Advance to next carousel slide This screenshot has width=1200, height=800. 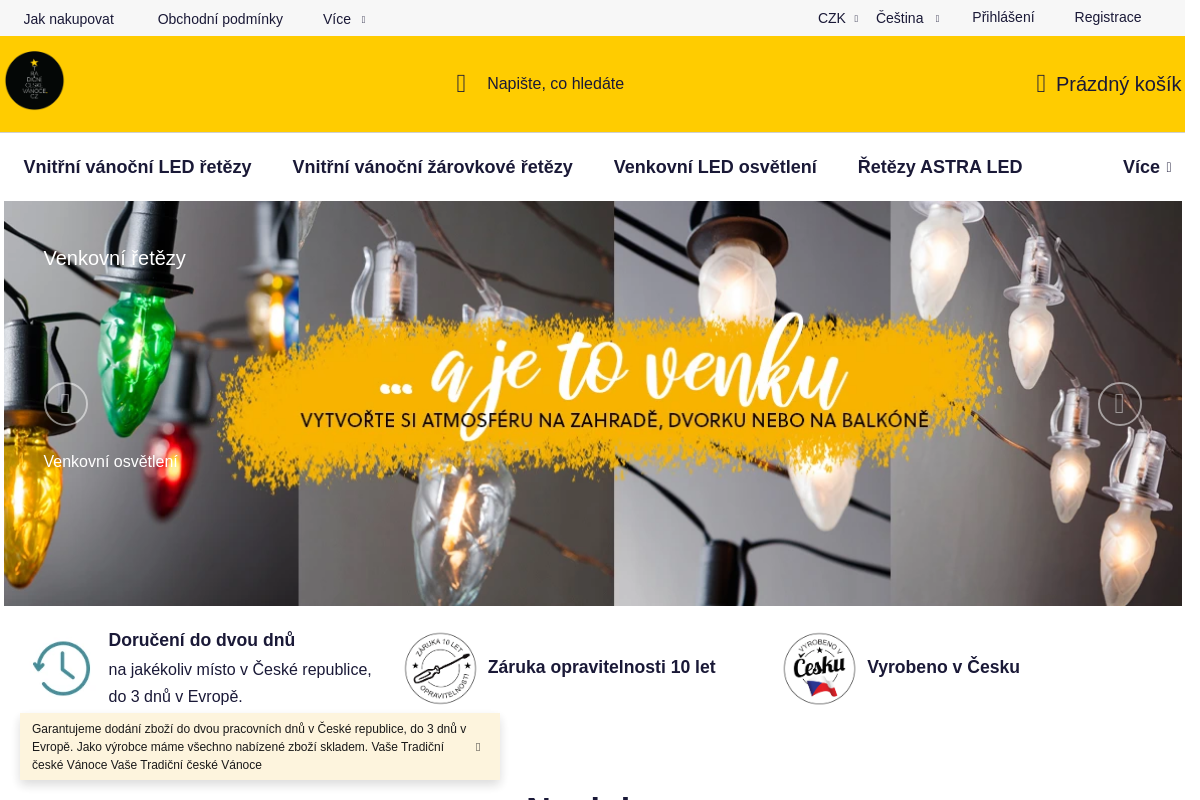[1119, 404]
